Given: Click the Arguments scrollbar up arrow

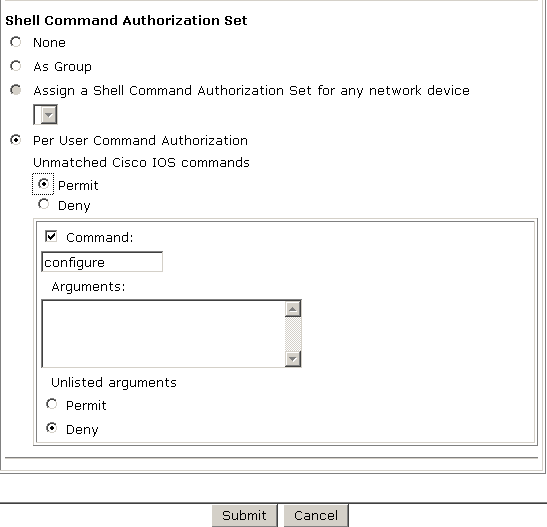Looking at the screenshot, I should pos(293,309).
